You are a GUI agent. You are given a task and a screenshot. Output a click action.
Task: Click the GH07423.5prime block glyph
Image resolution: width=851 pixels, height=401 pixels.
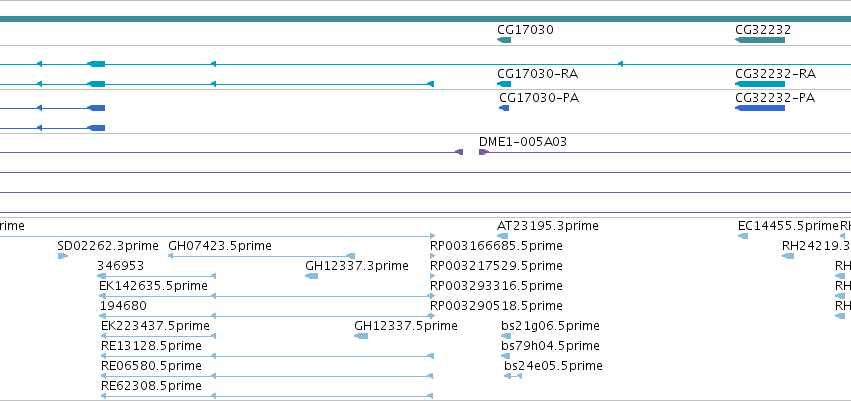click(x=351, y=256)
